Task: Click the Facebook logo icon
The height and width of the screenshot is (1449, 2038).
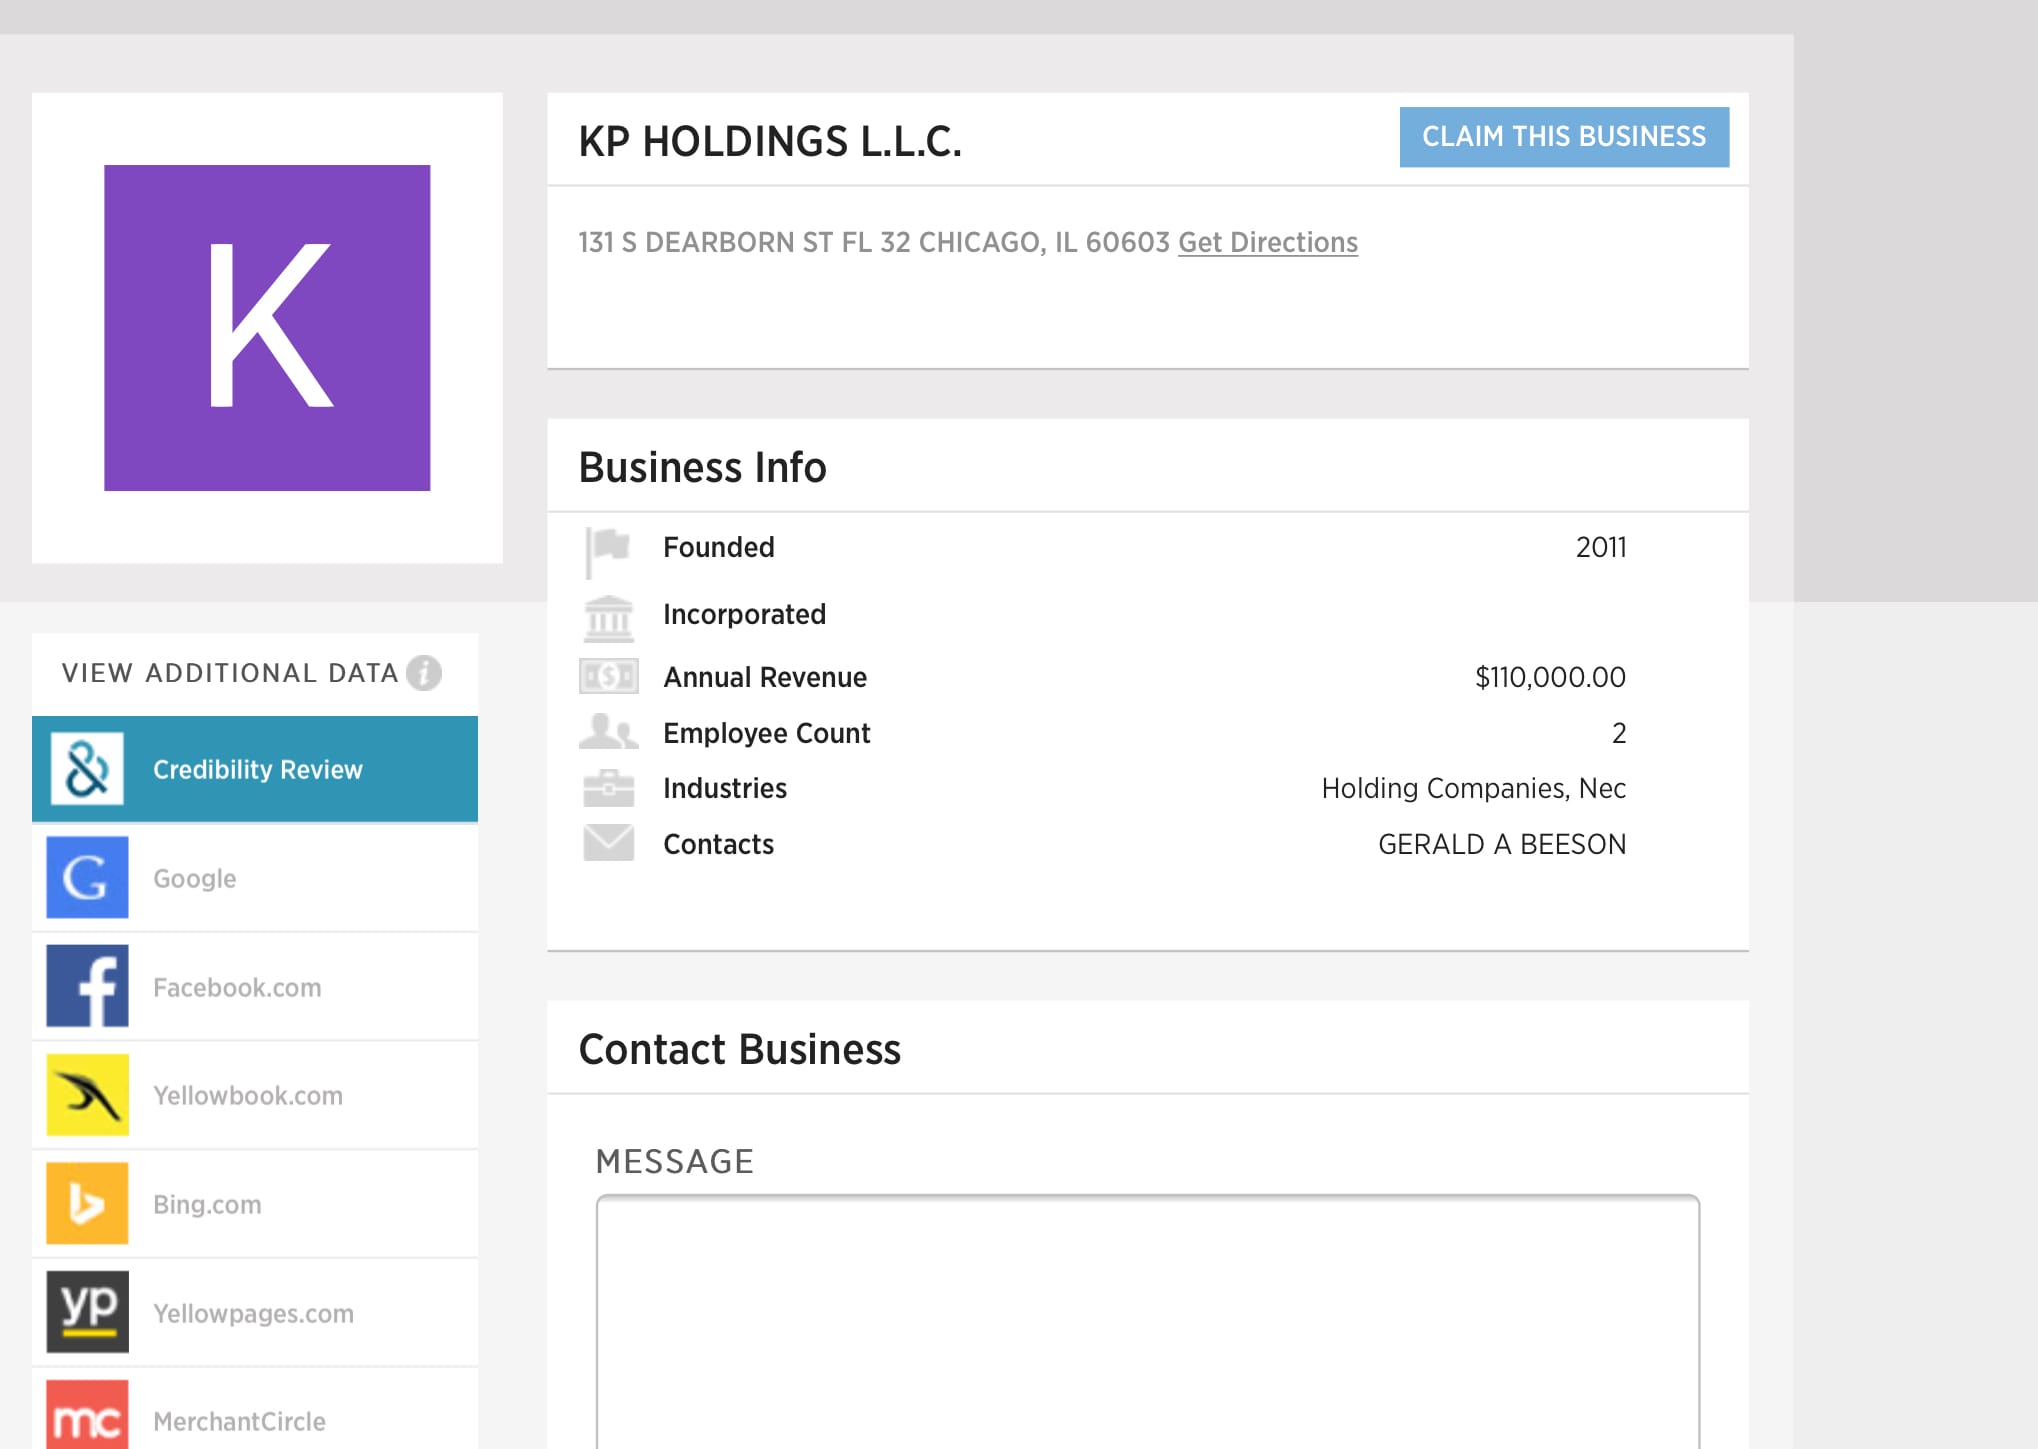Action: pyautogui.click(x=87, y=986)
